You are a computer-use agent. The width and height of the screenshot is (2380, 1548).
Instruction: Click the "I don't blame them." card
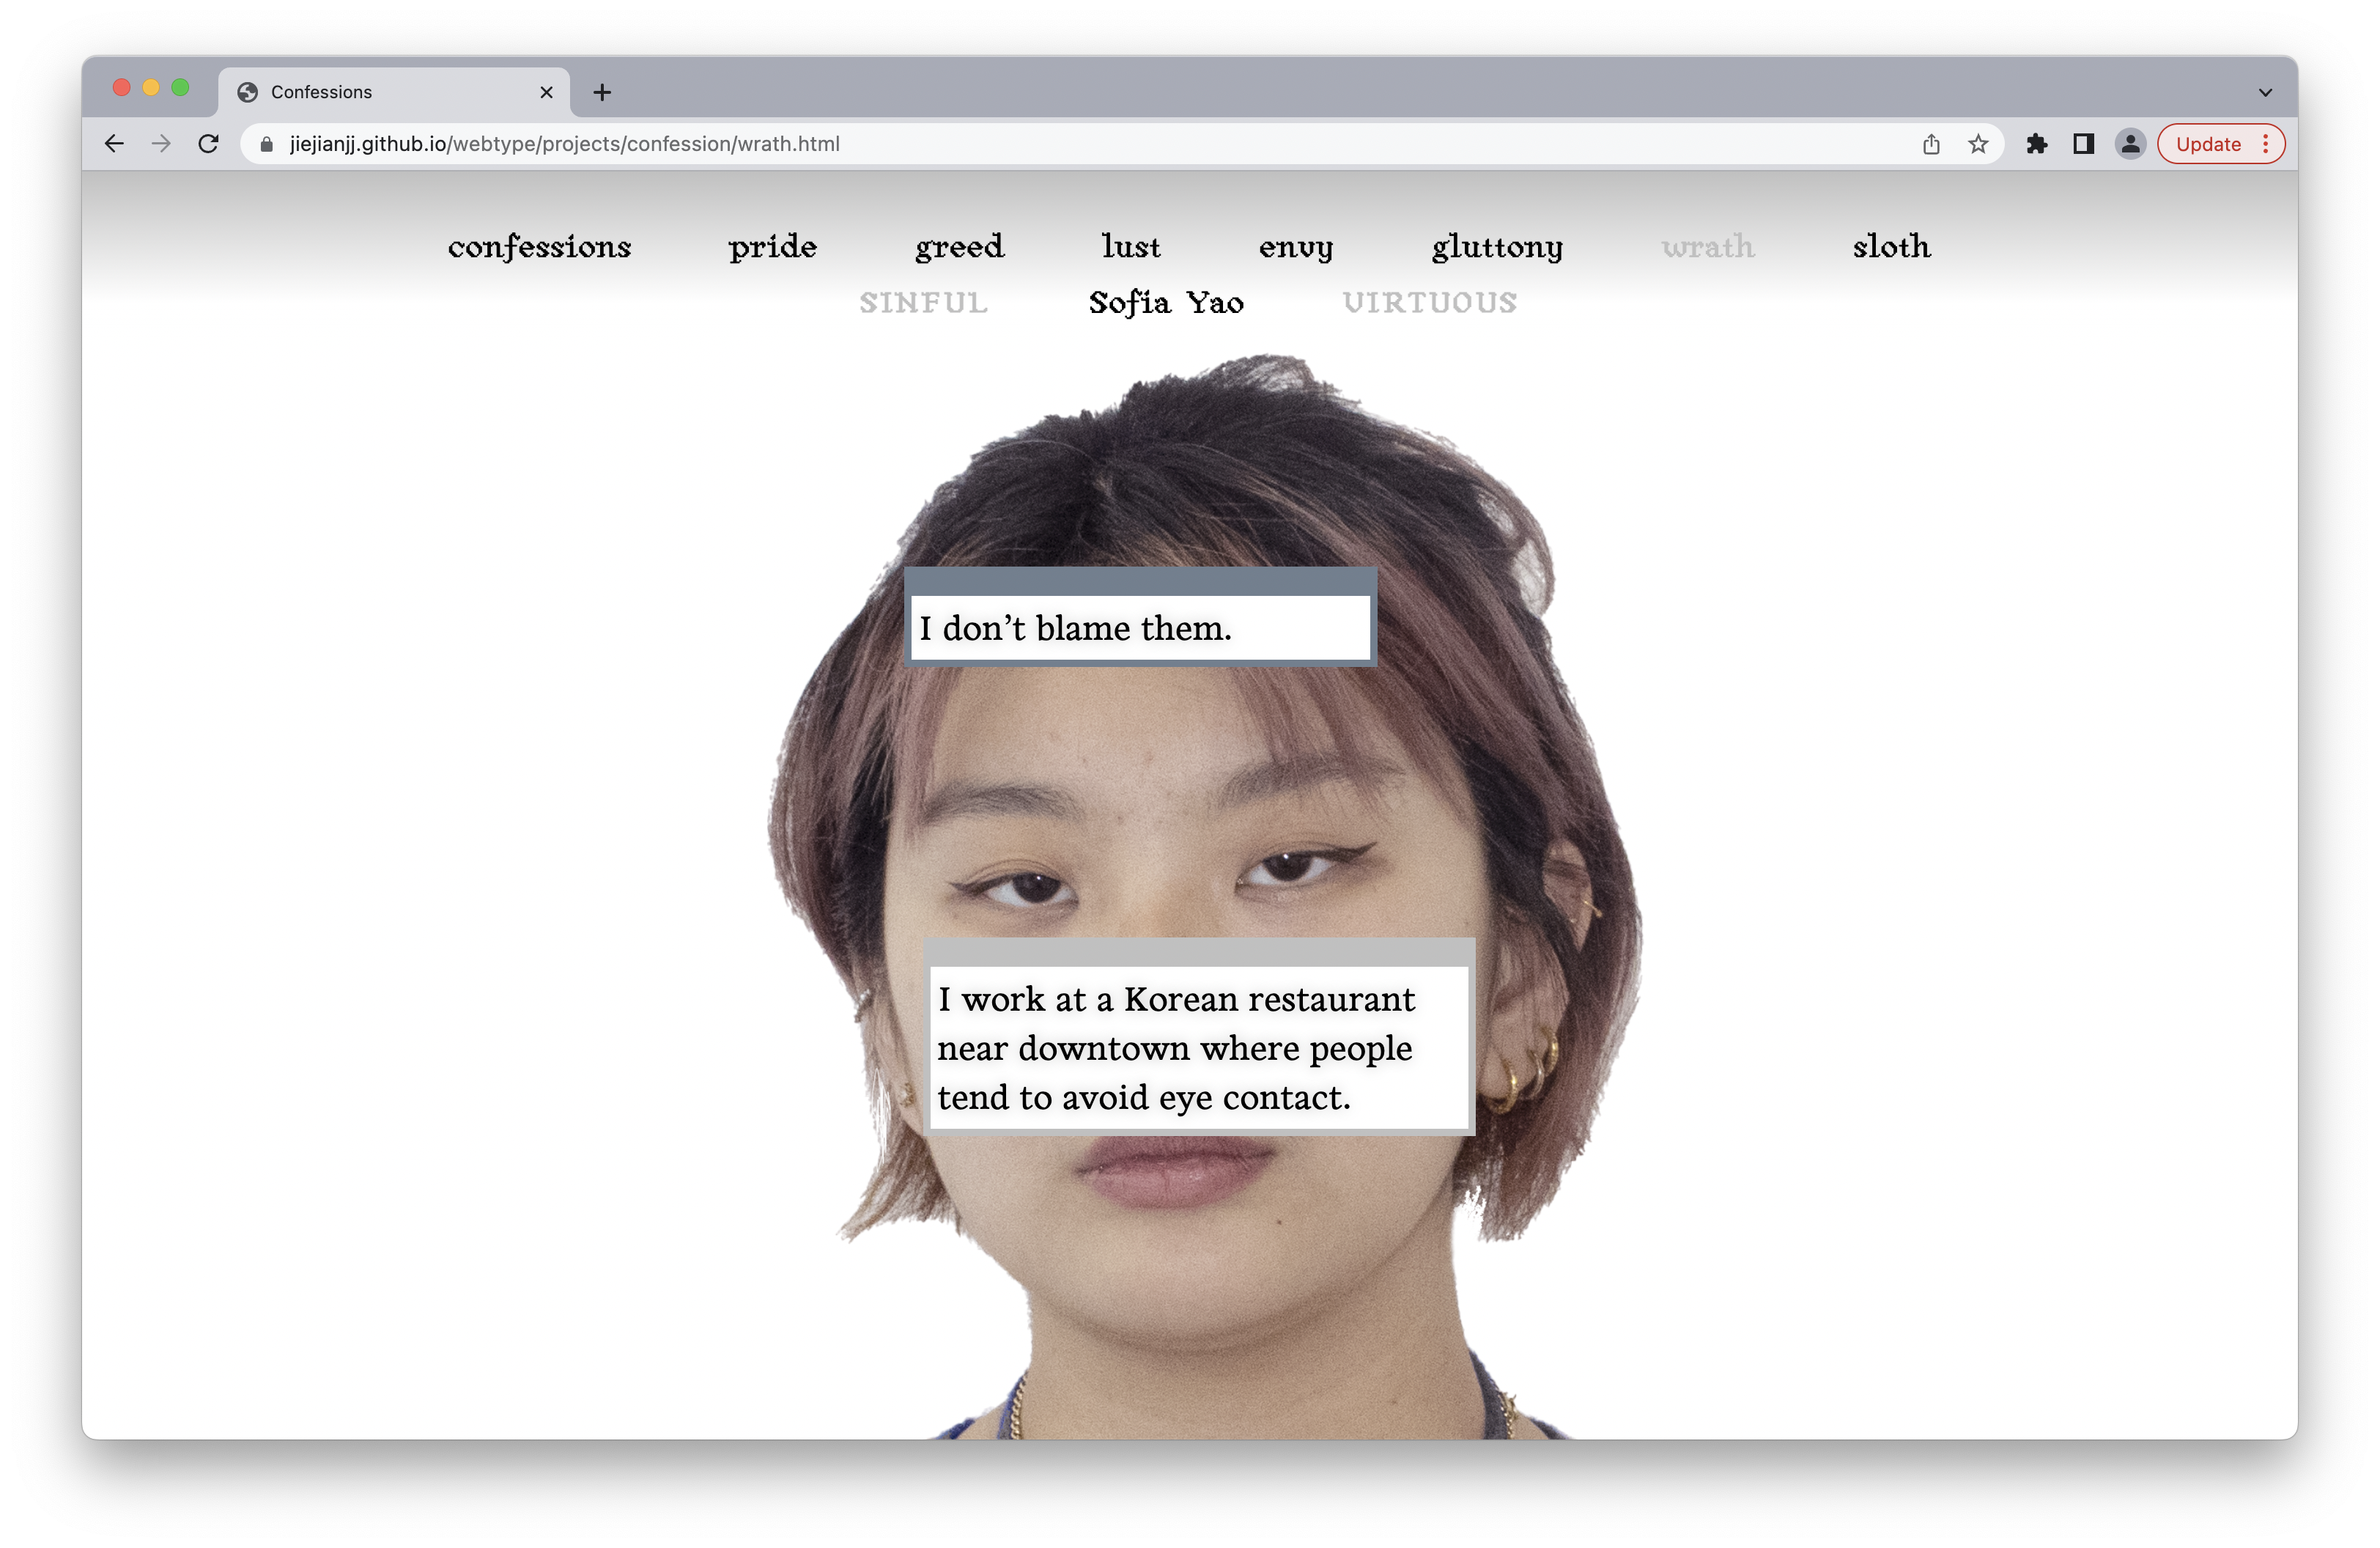pos(1140,617)
